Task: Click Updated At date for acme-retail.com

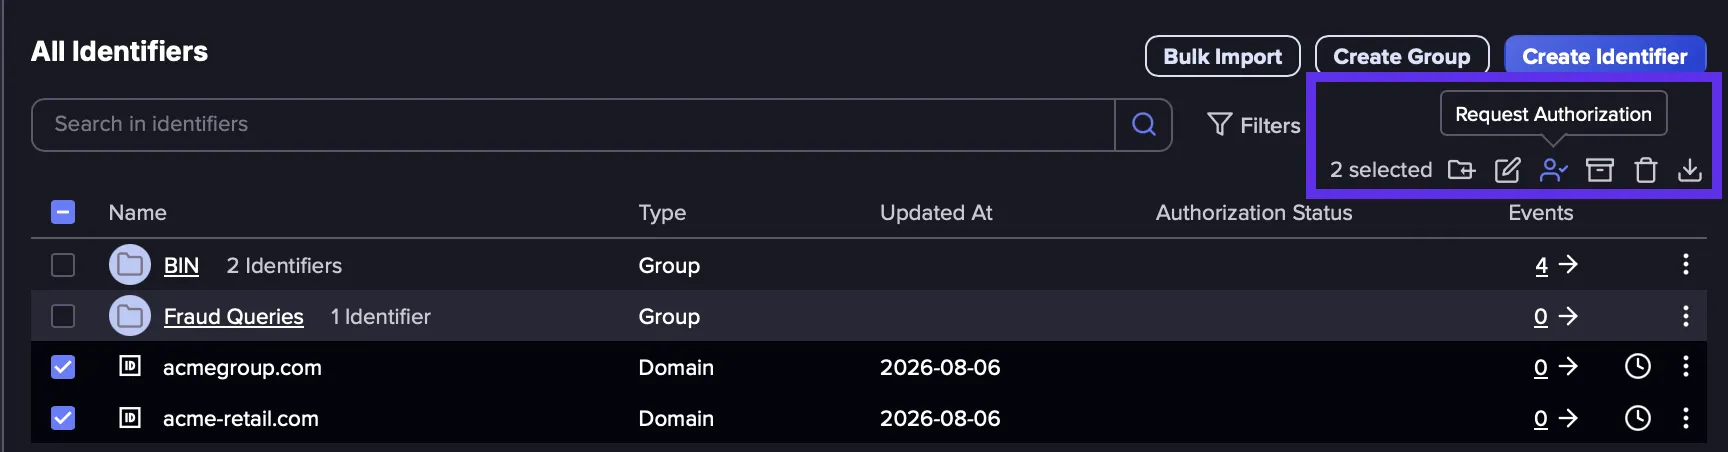Action: click(x=940, y=418)
